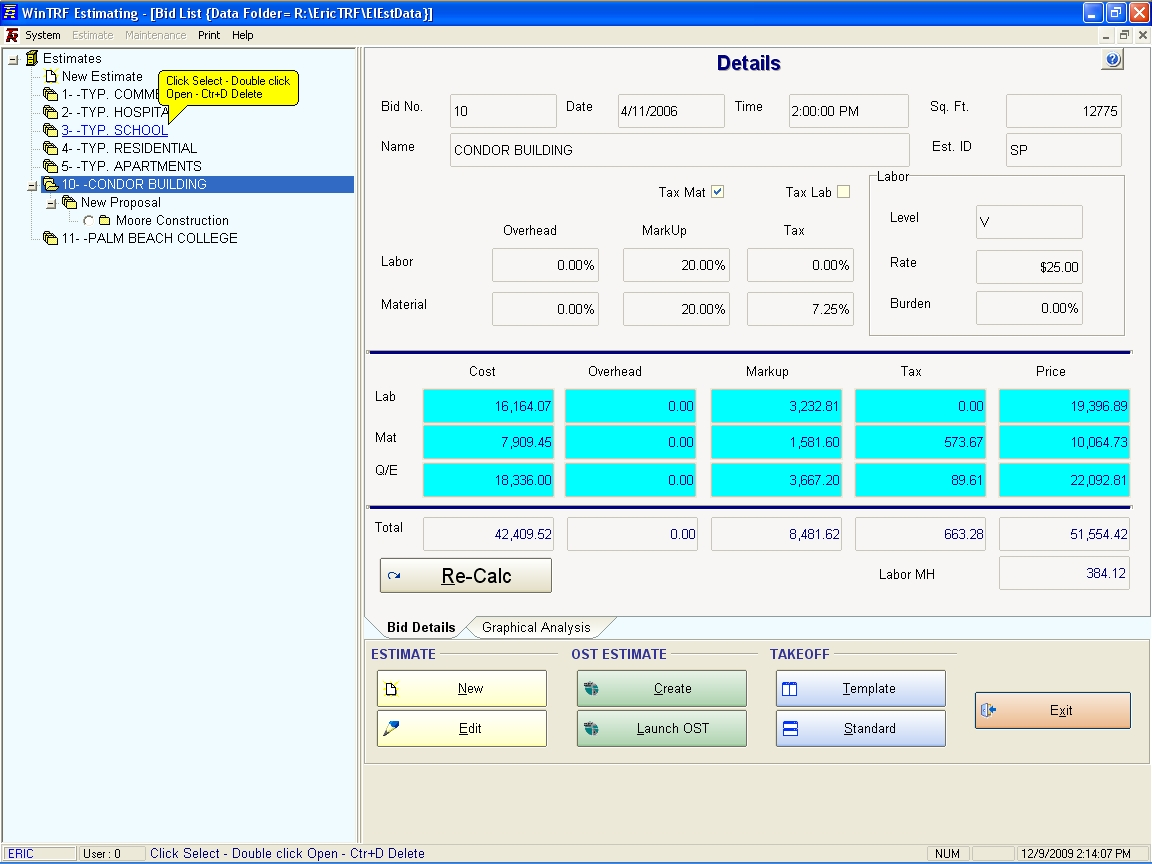Click the New Estimate document icon in tree
This screenshot has width=1152, height=864.
(50, 77)
